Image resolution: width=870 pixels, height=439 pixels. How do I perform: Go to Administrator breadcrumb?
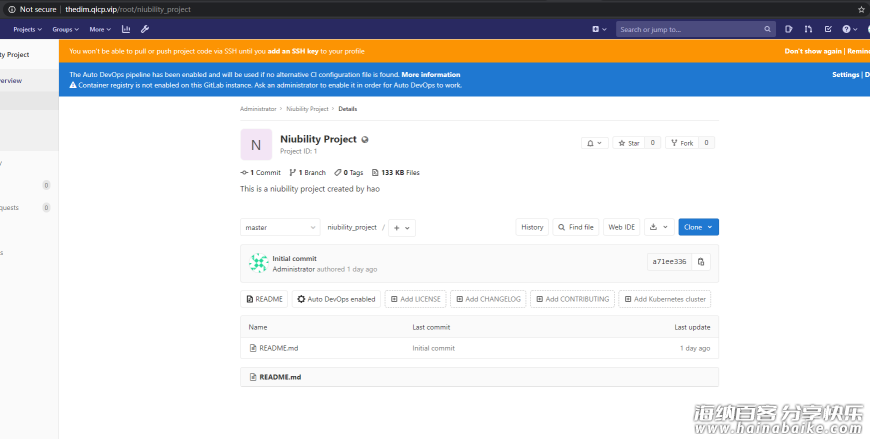(258, 109)
